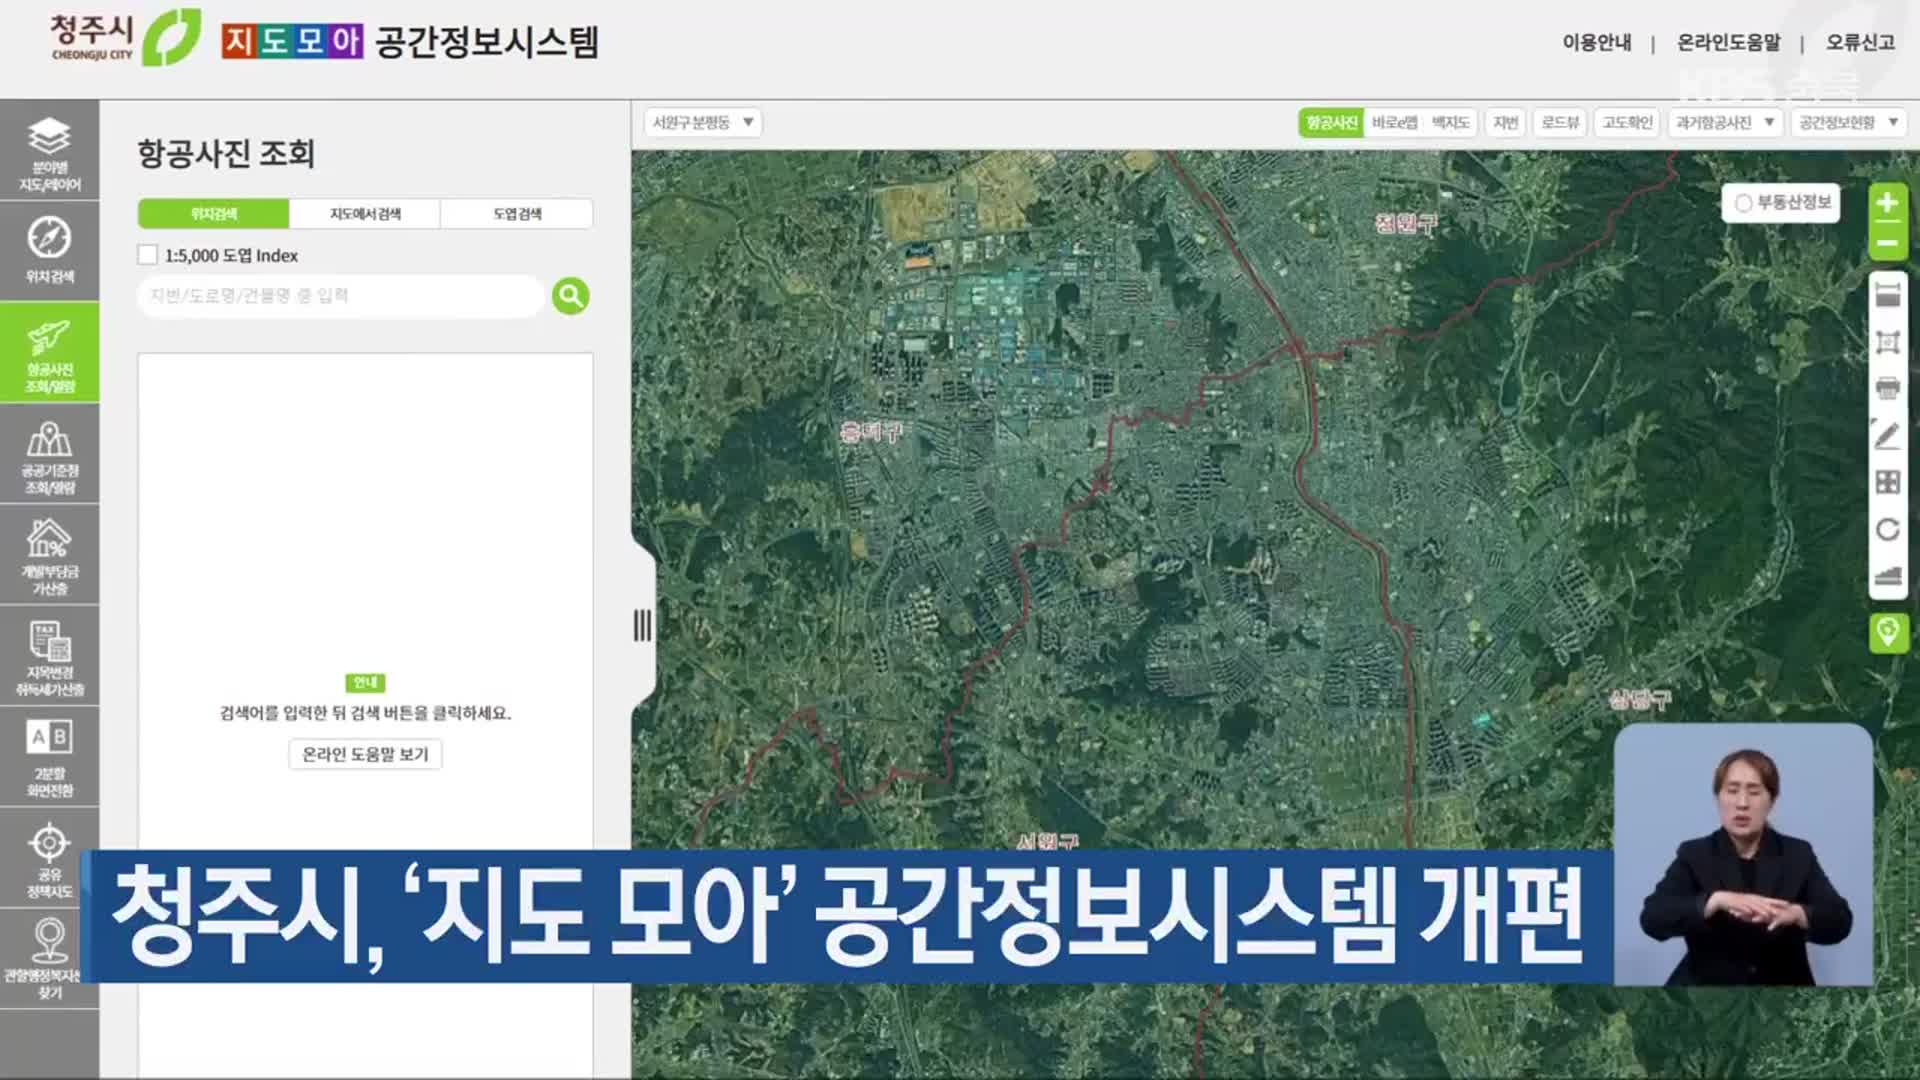Viewport: 1920px width, 1080px height.
Task: Click the 청원구 label on the map
Action: tap(1405, 223)
